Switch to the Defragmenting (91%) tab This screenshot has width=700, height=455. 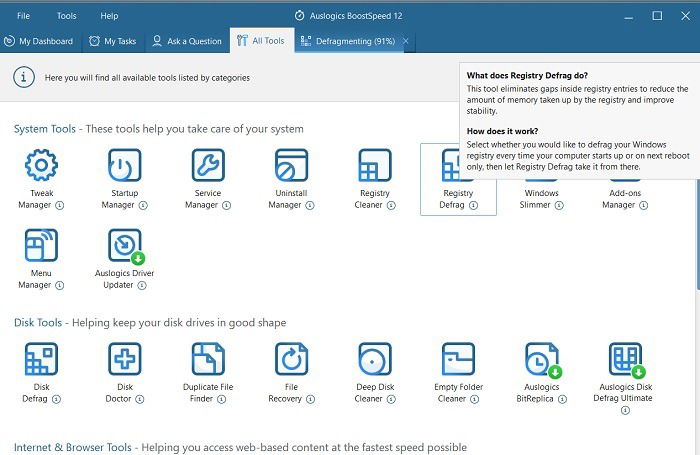348,41
